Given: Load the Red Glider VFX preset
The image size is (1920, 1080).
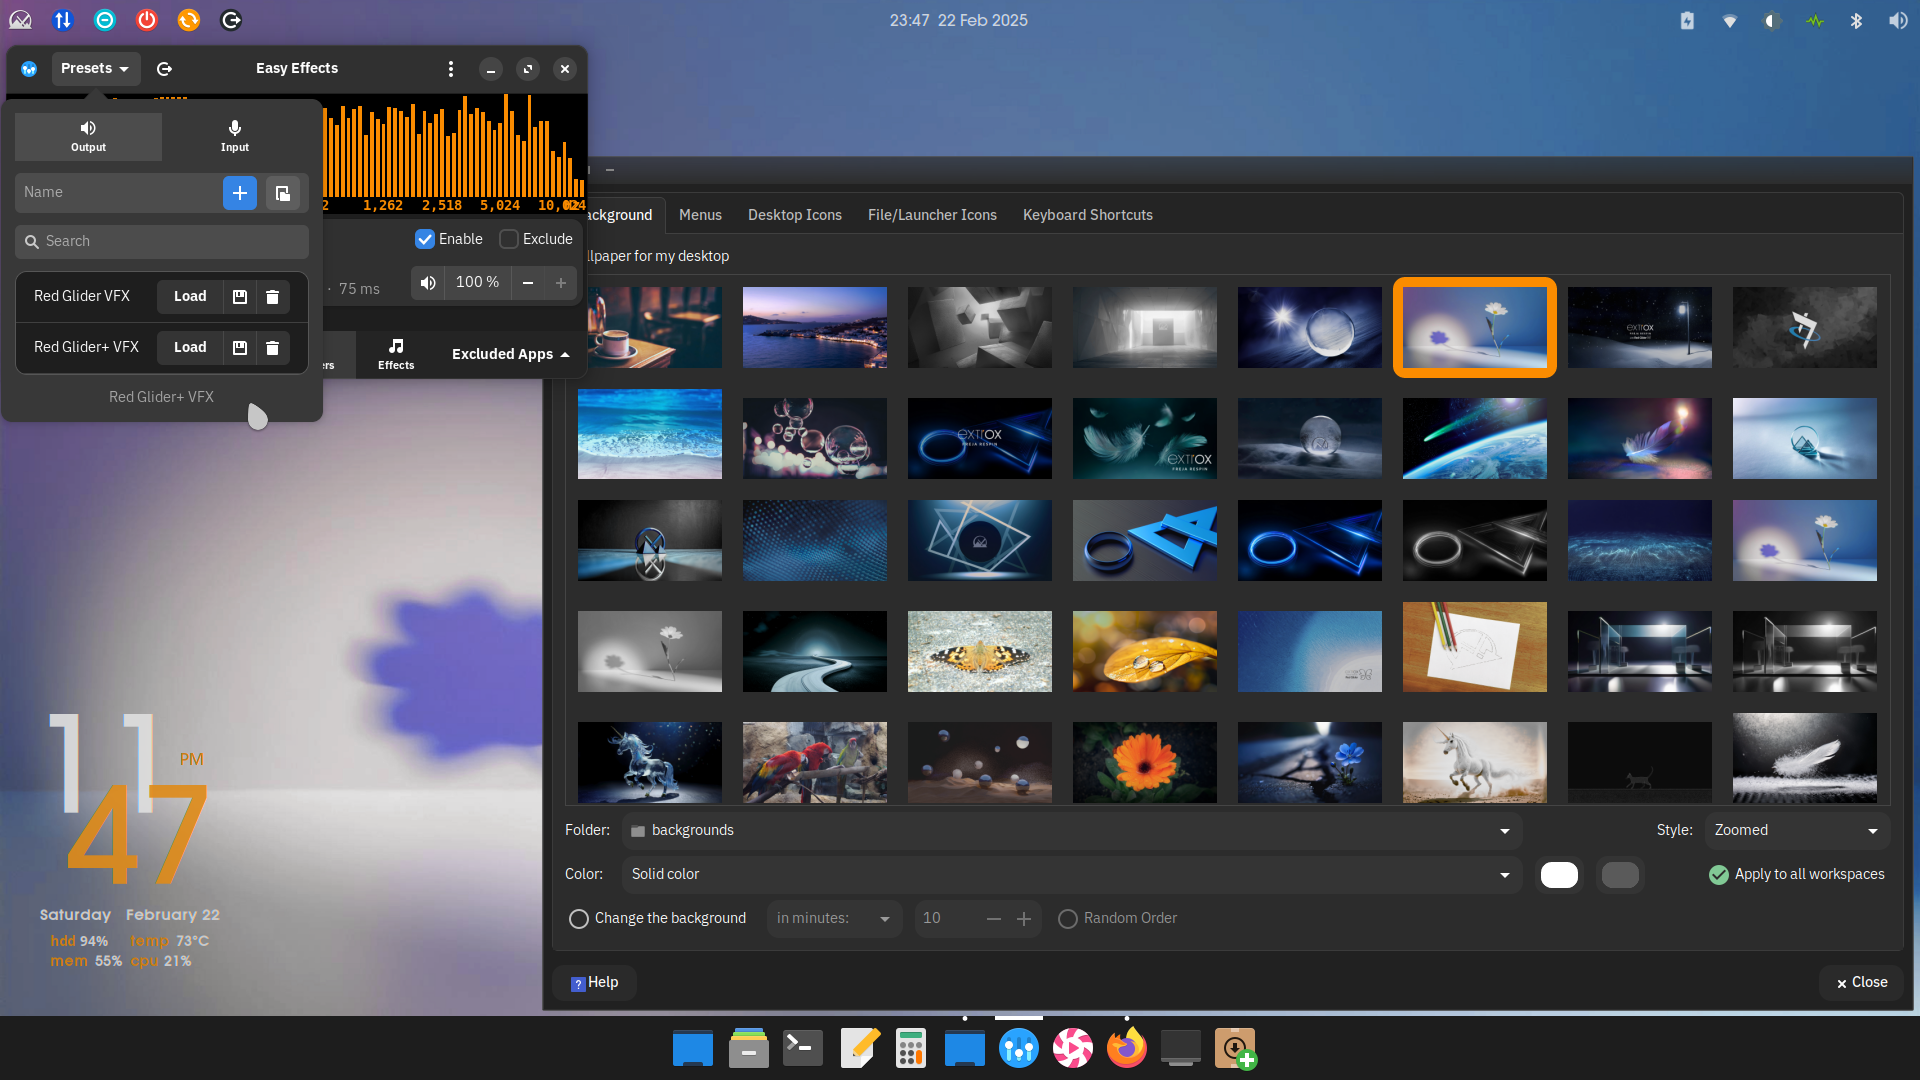Looking at the screenshot, I should tap(190, 297).
